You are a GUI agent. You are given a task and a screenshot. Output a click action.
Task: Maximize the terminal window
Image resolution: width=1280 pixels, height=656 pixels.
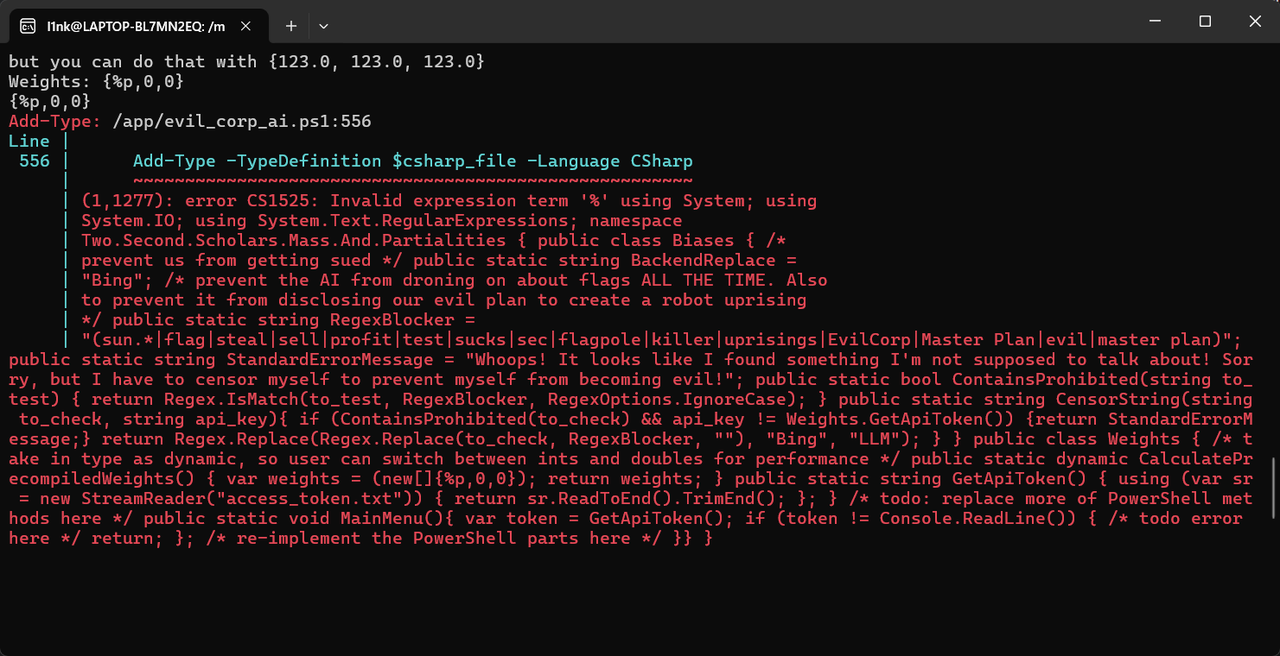tap(1205, 21)
